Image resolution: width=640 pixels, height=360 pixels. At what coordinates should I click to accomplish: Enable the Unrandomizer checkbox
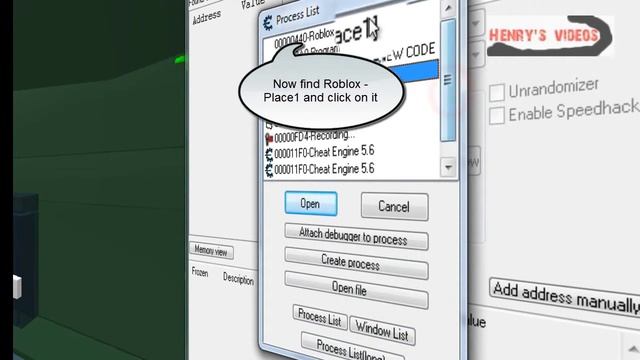click(x=497, y=92)
